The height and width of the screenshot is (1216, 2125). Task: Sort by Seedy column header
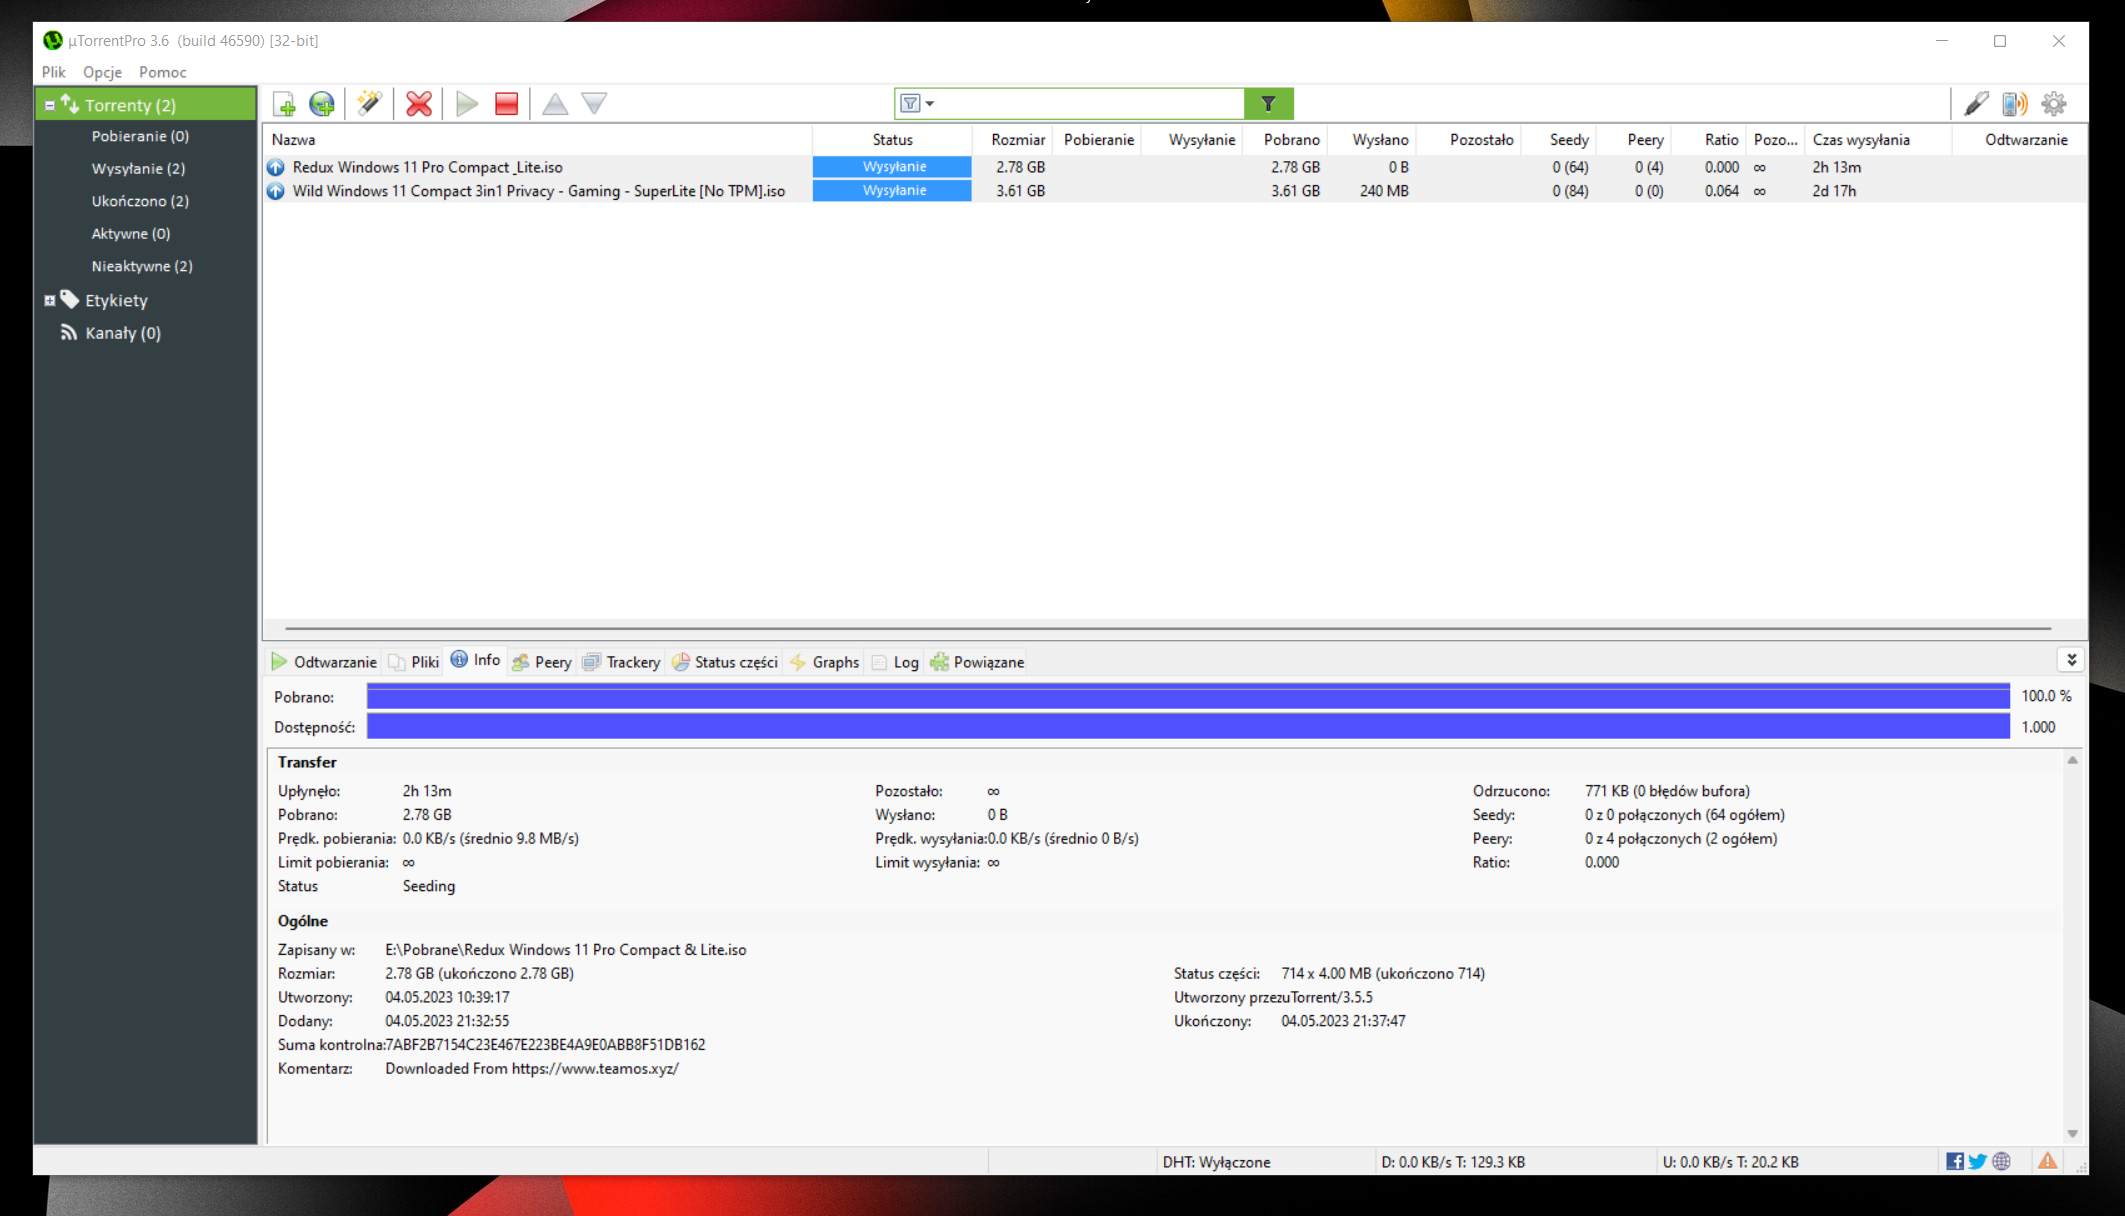(1559, 140)
